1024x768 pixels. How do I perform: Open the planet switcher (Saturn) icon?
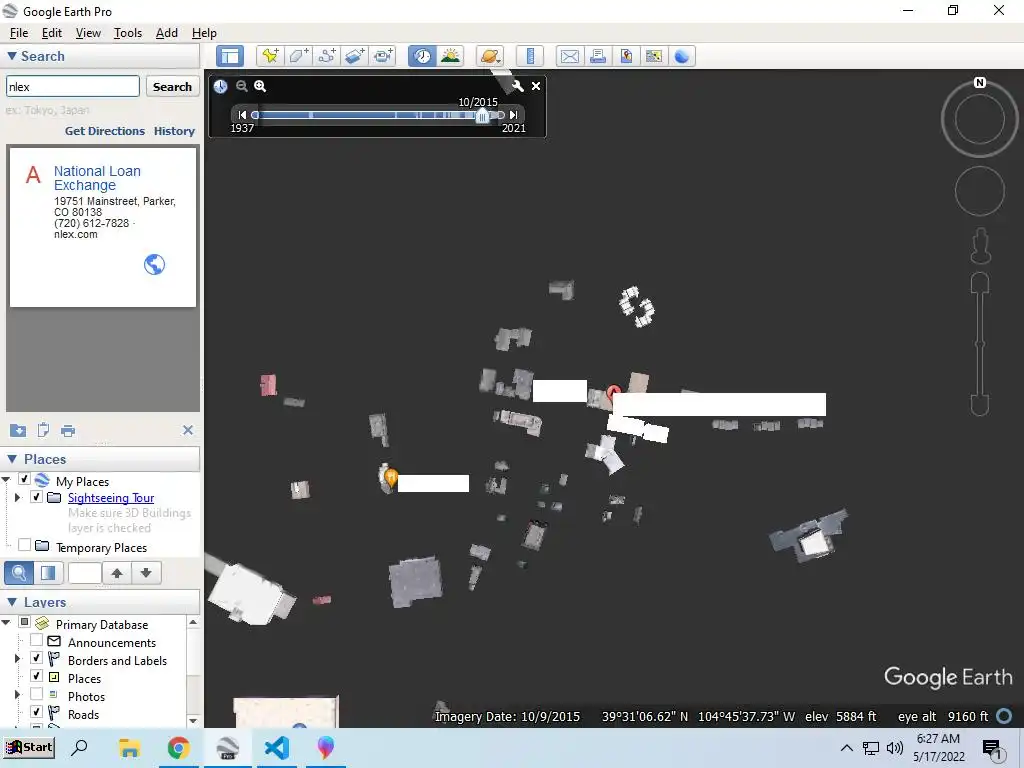[490, 56]
